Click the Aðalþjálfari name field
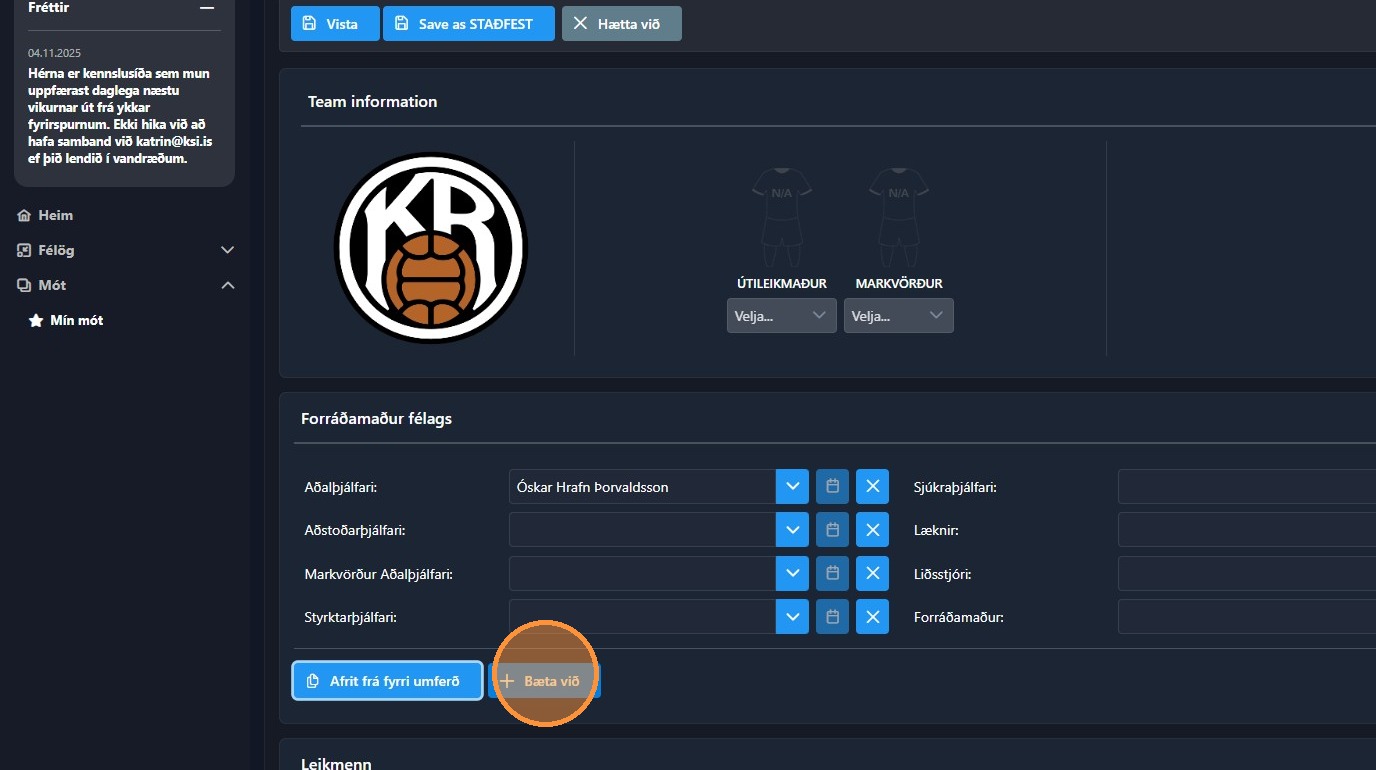Image resolution: width=1376 pixels, height=770 pixels. click(642, 487)
